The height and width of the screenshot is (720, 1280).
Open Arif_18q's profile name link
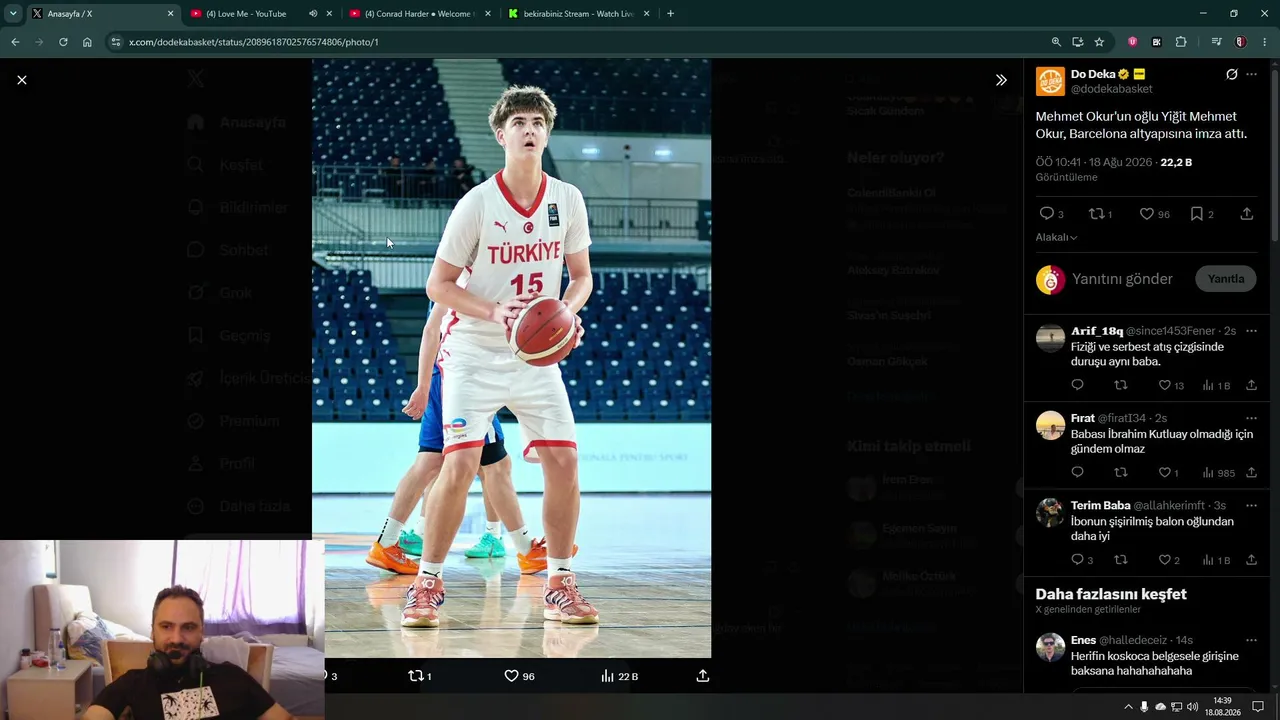tap(1097, 331)
